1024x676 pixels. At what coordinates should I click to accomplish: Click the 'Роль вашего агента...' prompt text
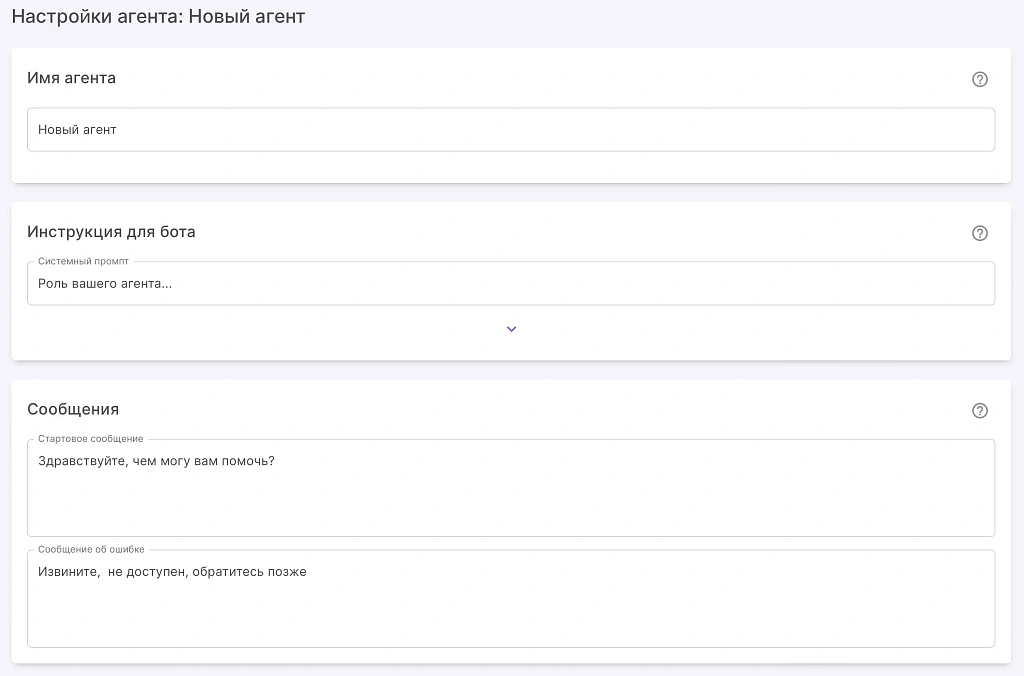point(105,284)
